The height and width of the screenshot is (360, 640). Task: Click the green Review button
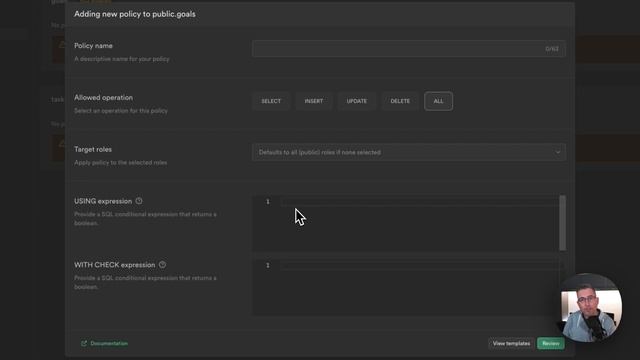[551, 343]
